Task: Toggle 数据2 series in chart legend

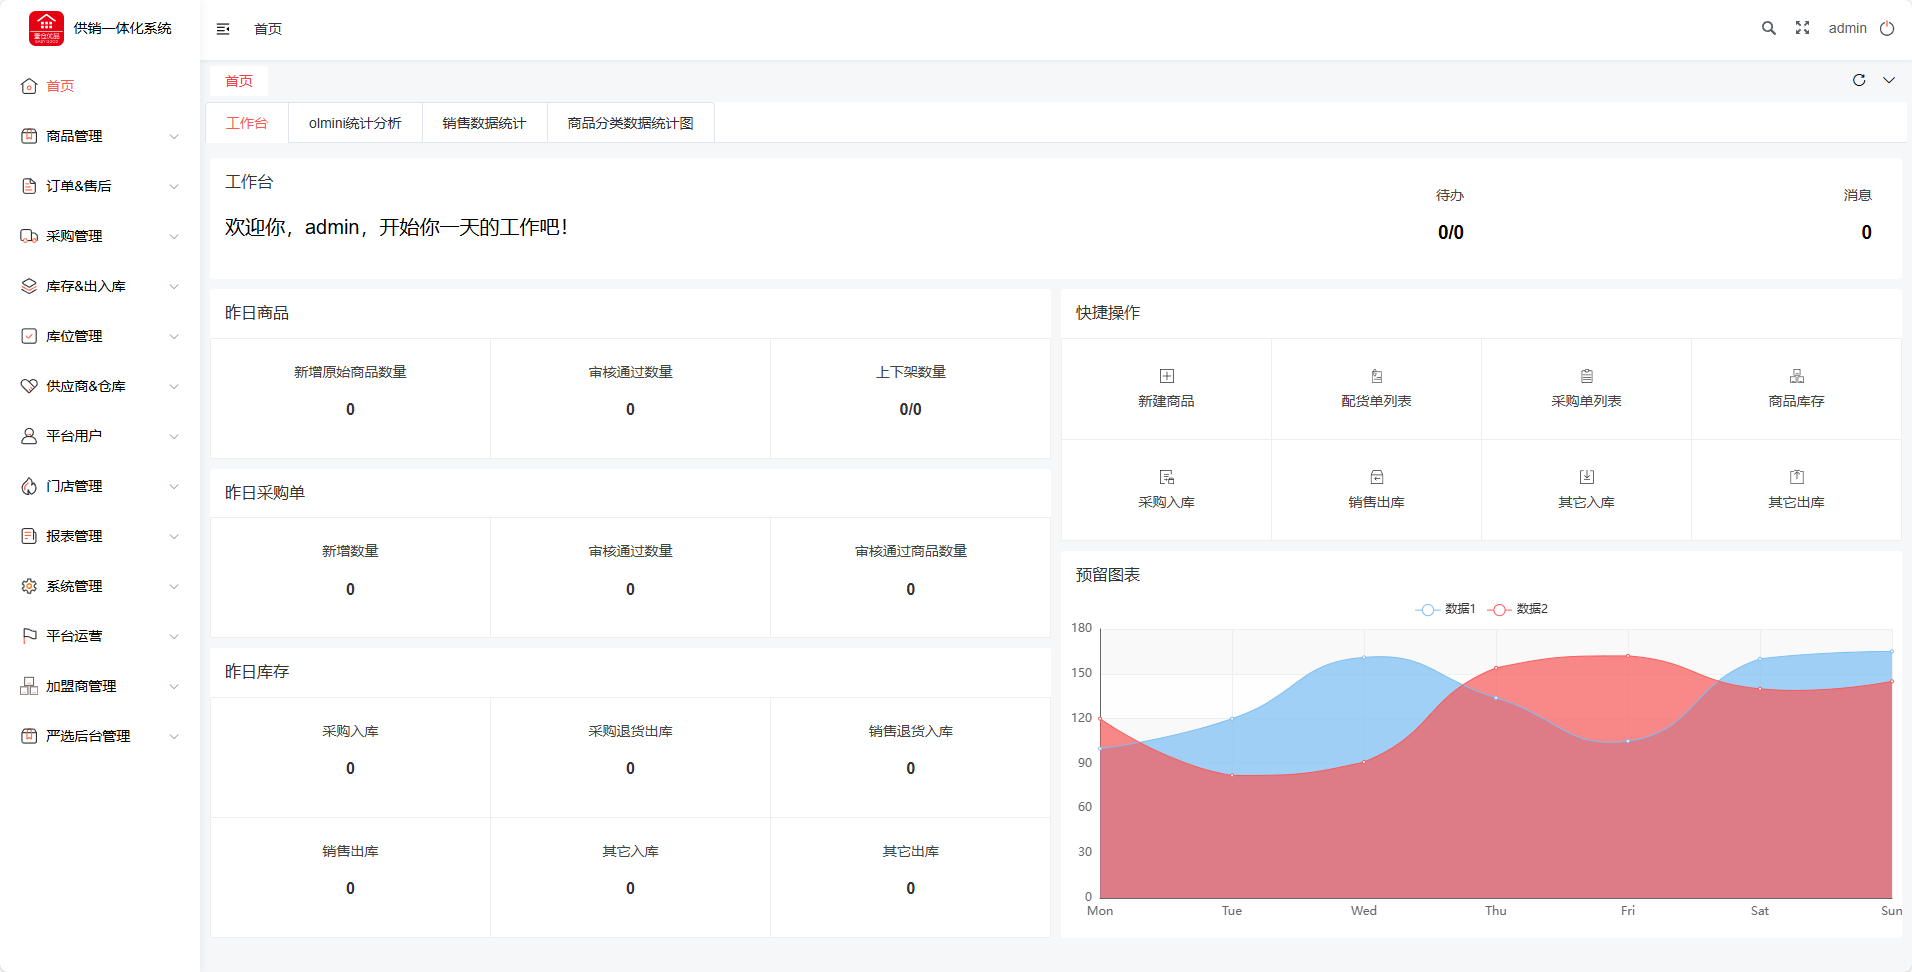Action: pyautogui.click(x=1518, y=609)
